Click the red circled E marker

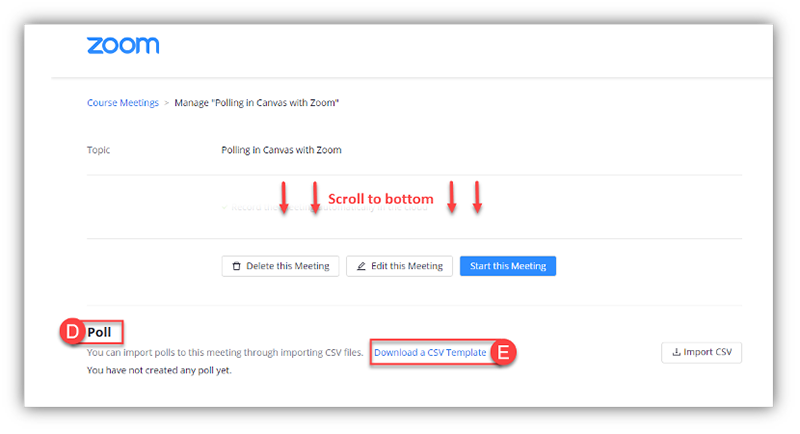[504, 353]
